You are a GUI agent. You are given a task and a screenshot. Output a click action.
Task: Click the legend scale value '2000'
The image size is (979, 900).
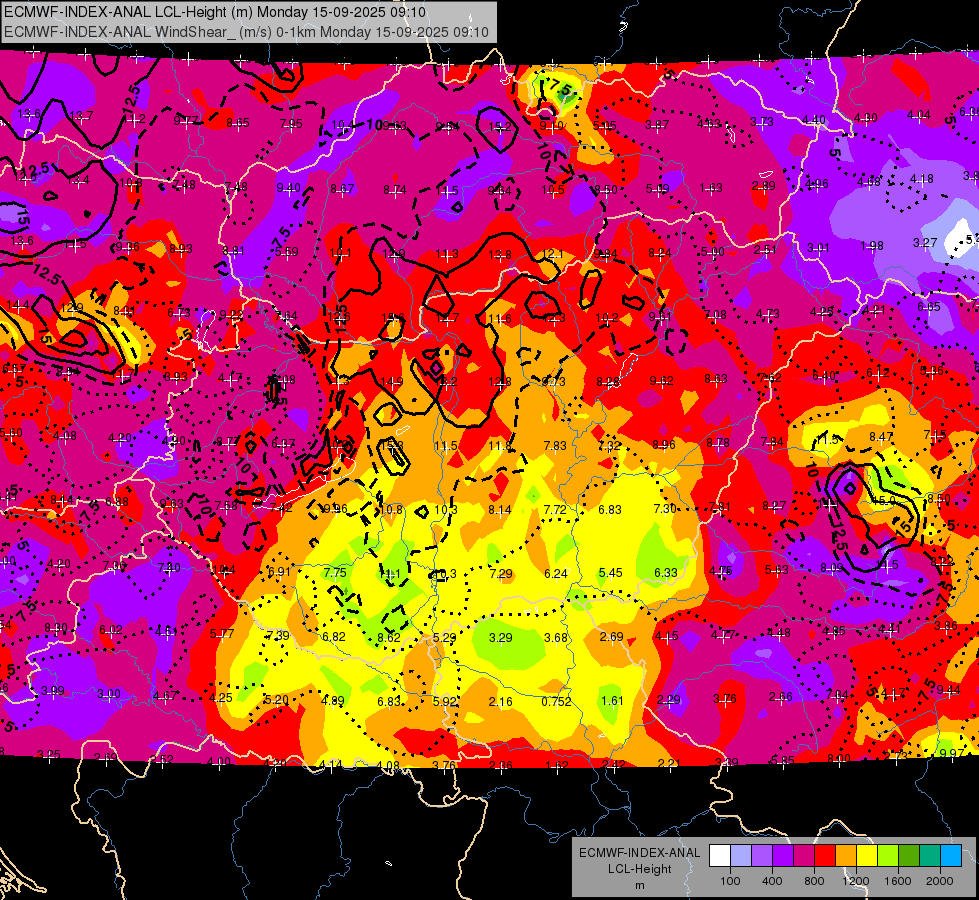(x=940, y=881)
